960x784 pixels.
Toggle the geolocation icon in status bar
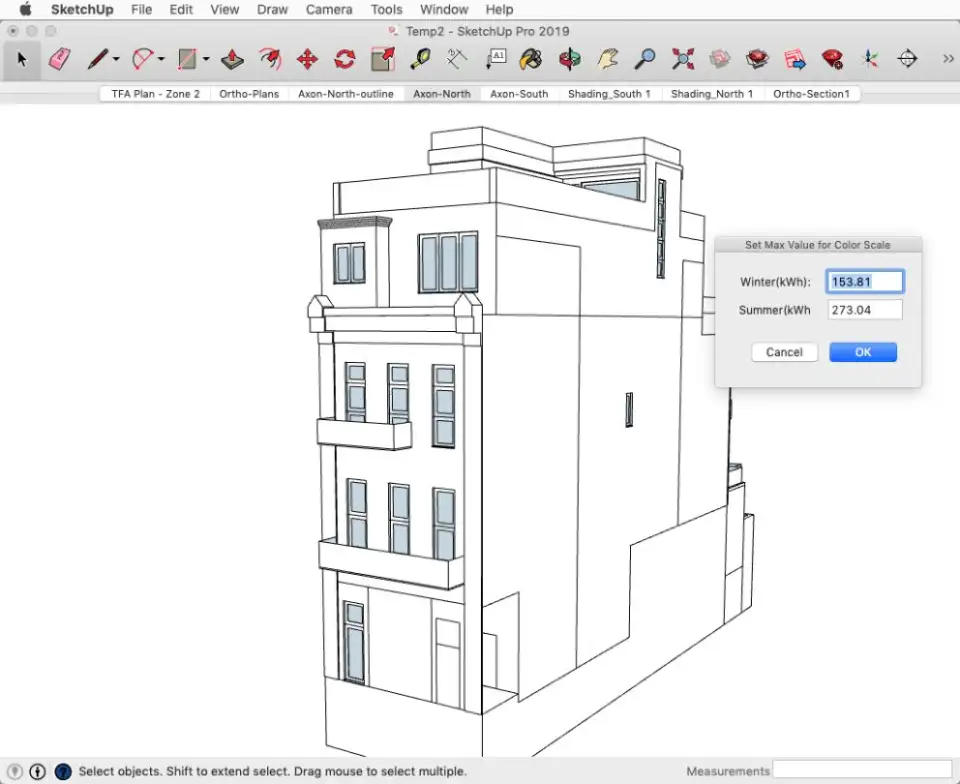tap(16, 771)
